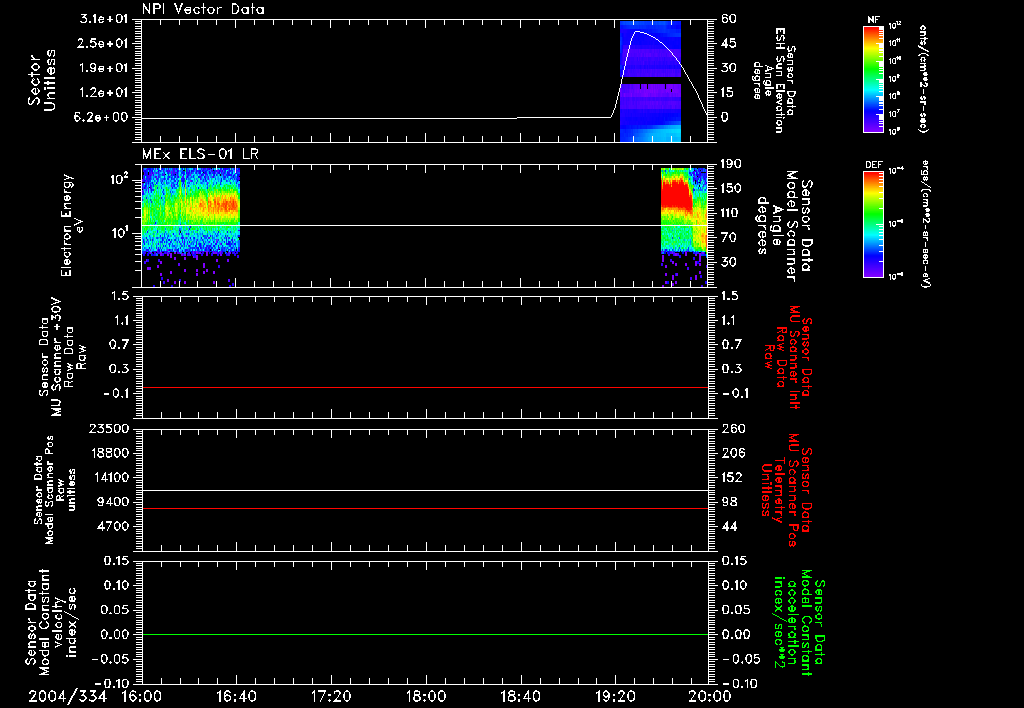This screenshot has width=1024, height=708.
Task: Click the green velocity line in bottom panel
Action: [x=425, y=634]
